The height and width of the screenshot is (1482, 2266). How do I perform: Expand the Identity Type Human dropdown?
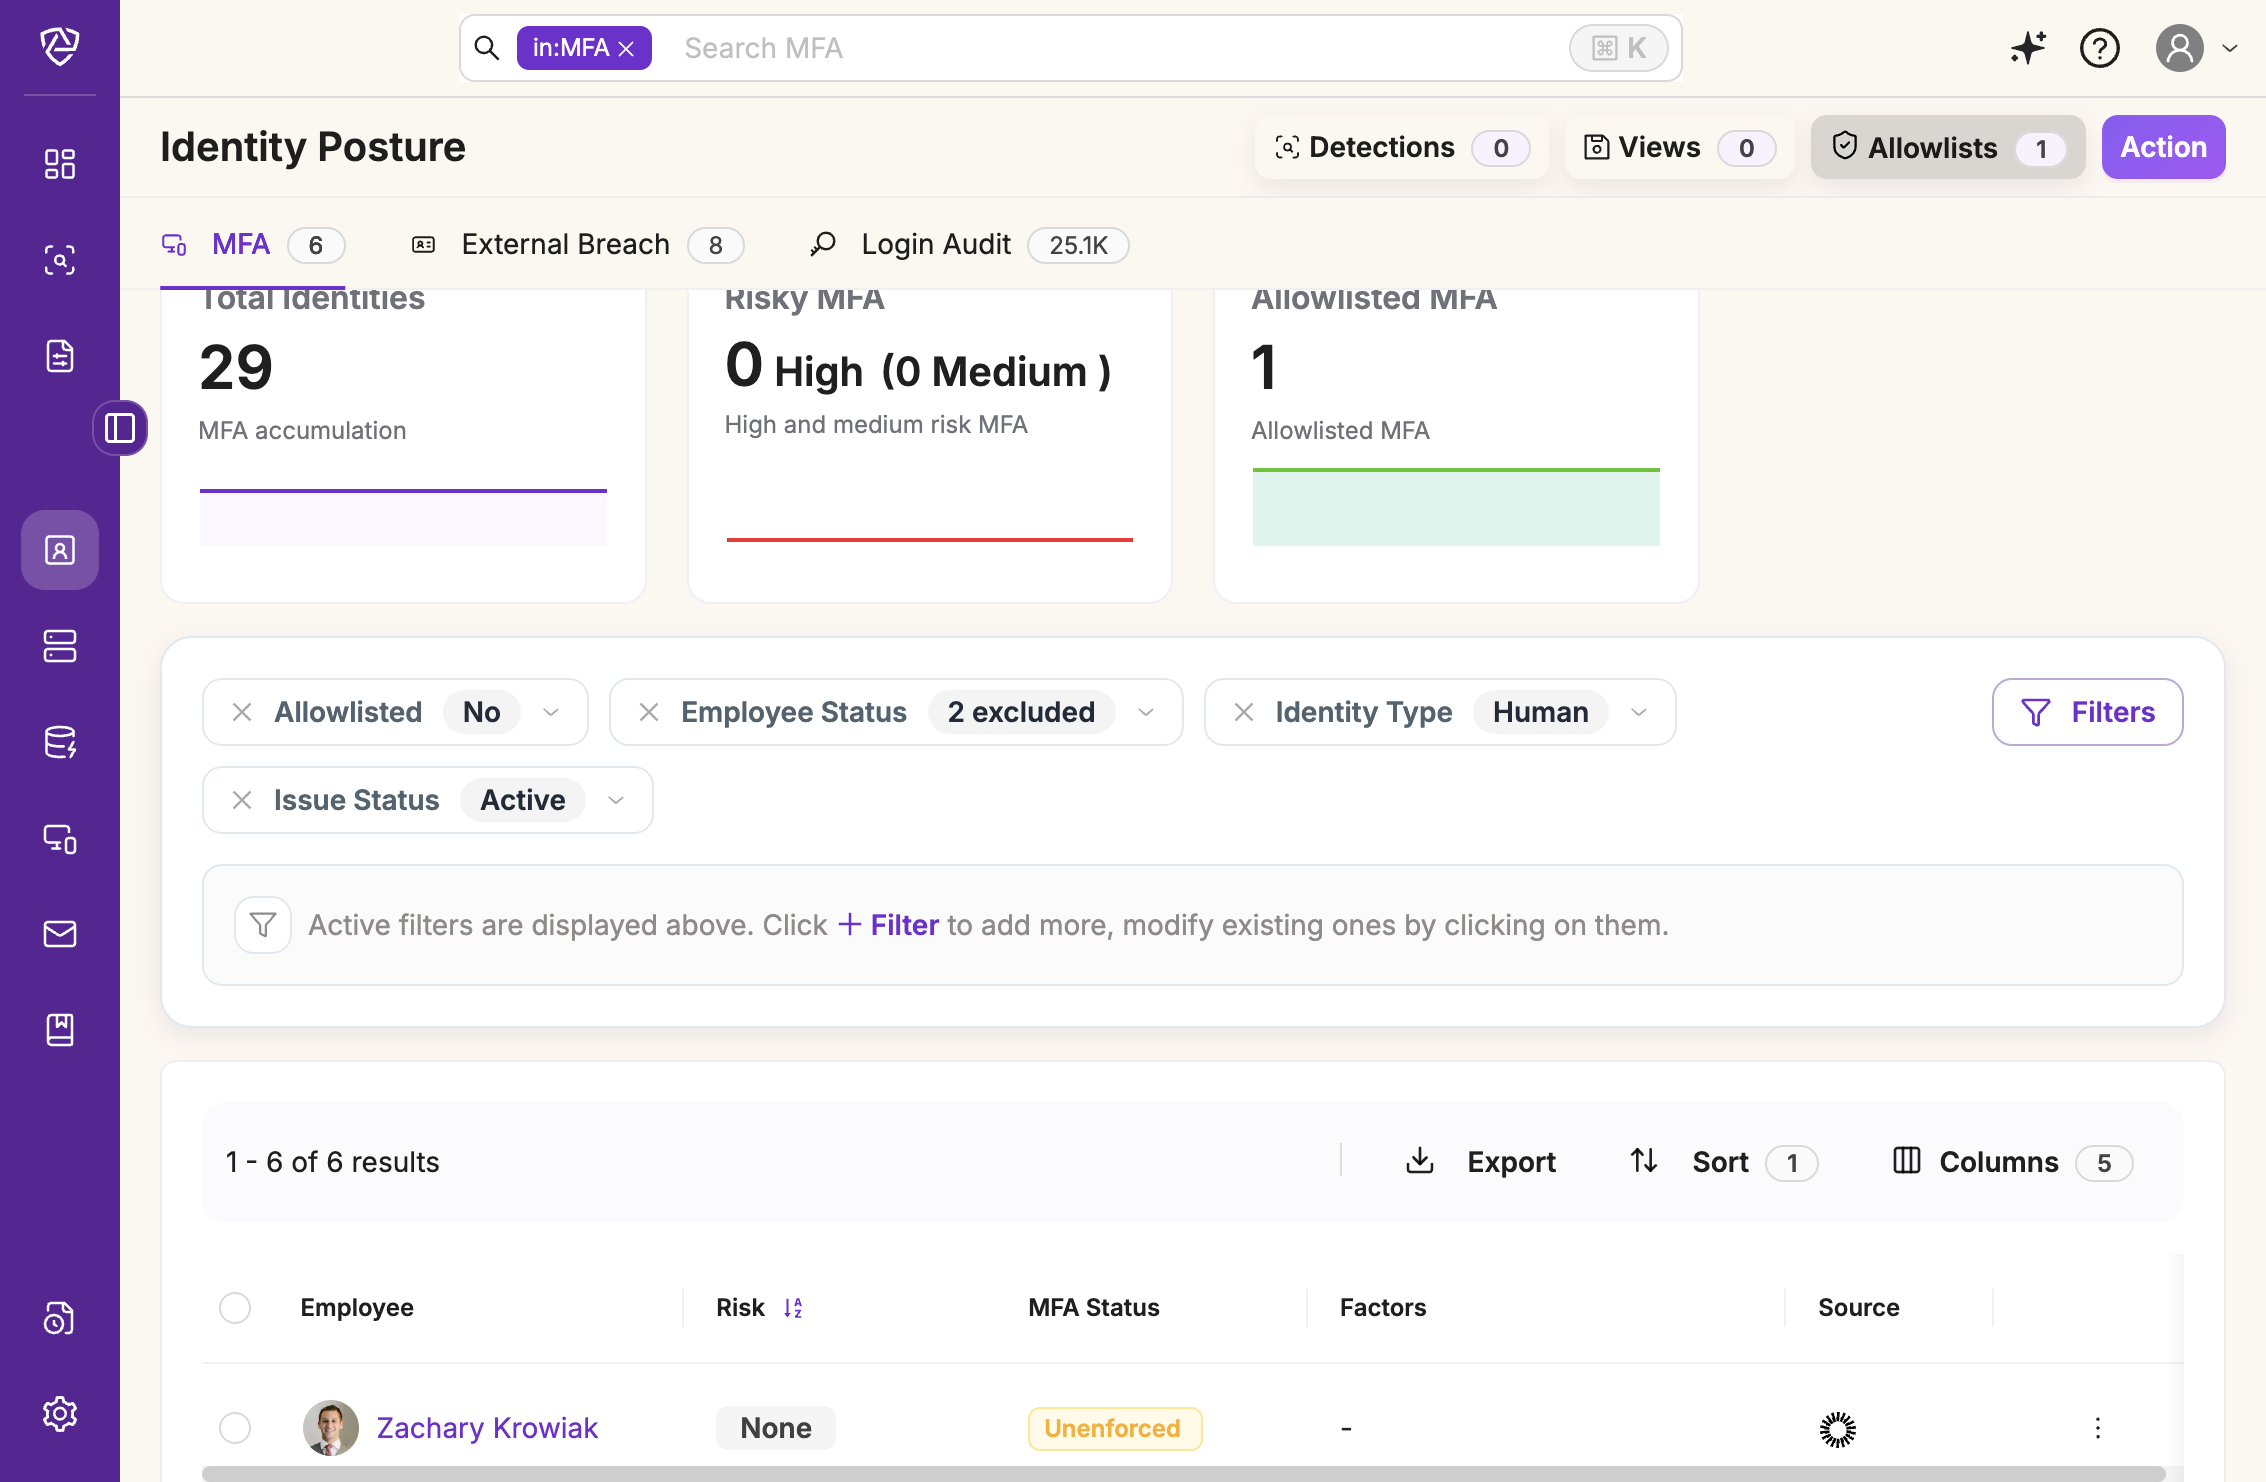(1638, 712)
